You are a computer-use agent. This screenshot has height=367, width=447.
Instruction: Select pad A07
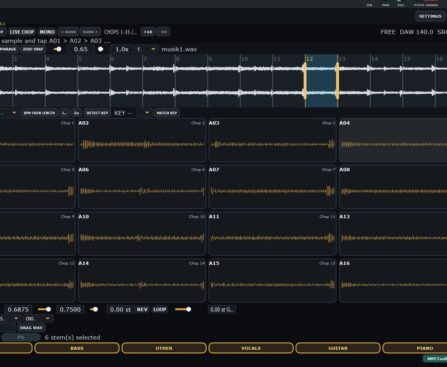click(272, 187)
